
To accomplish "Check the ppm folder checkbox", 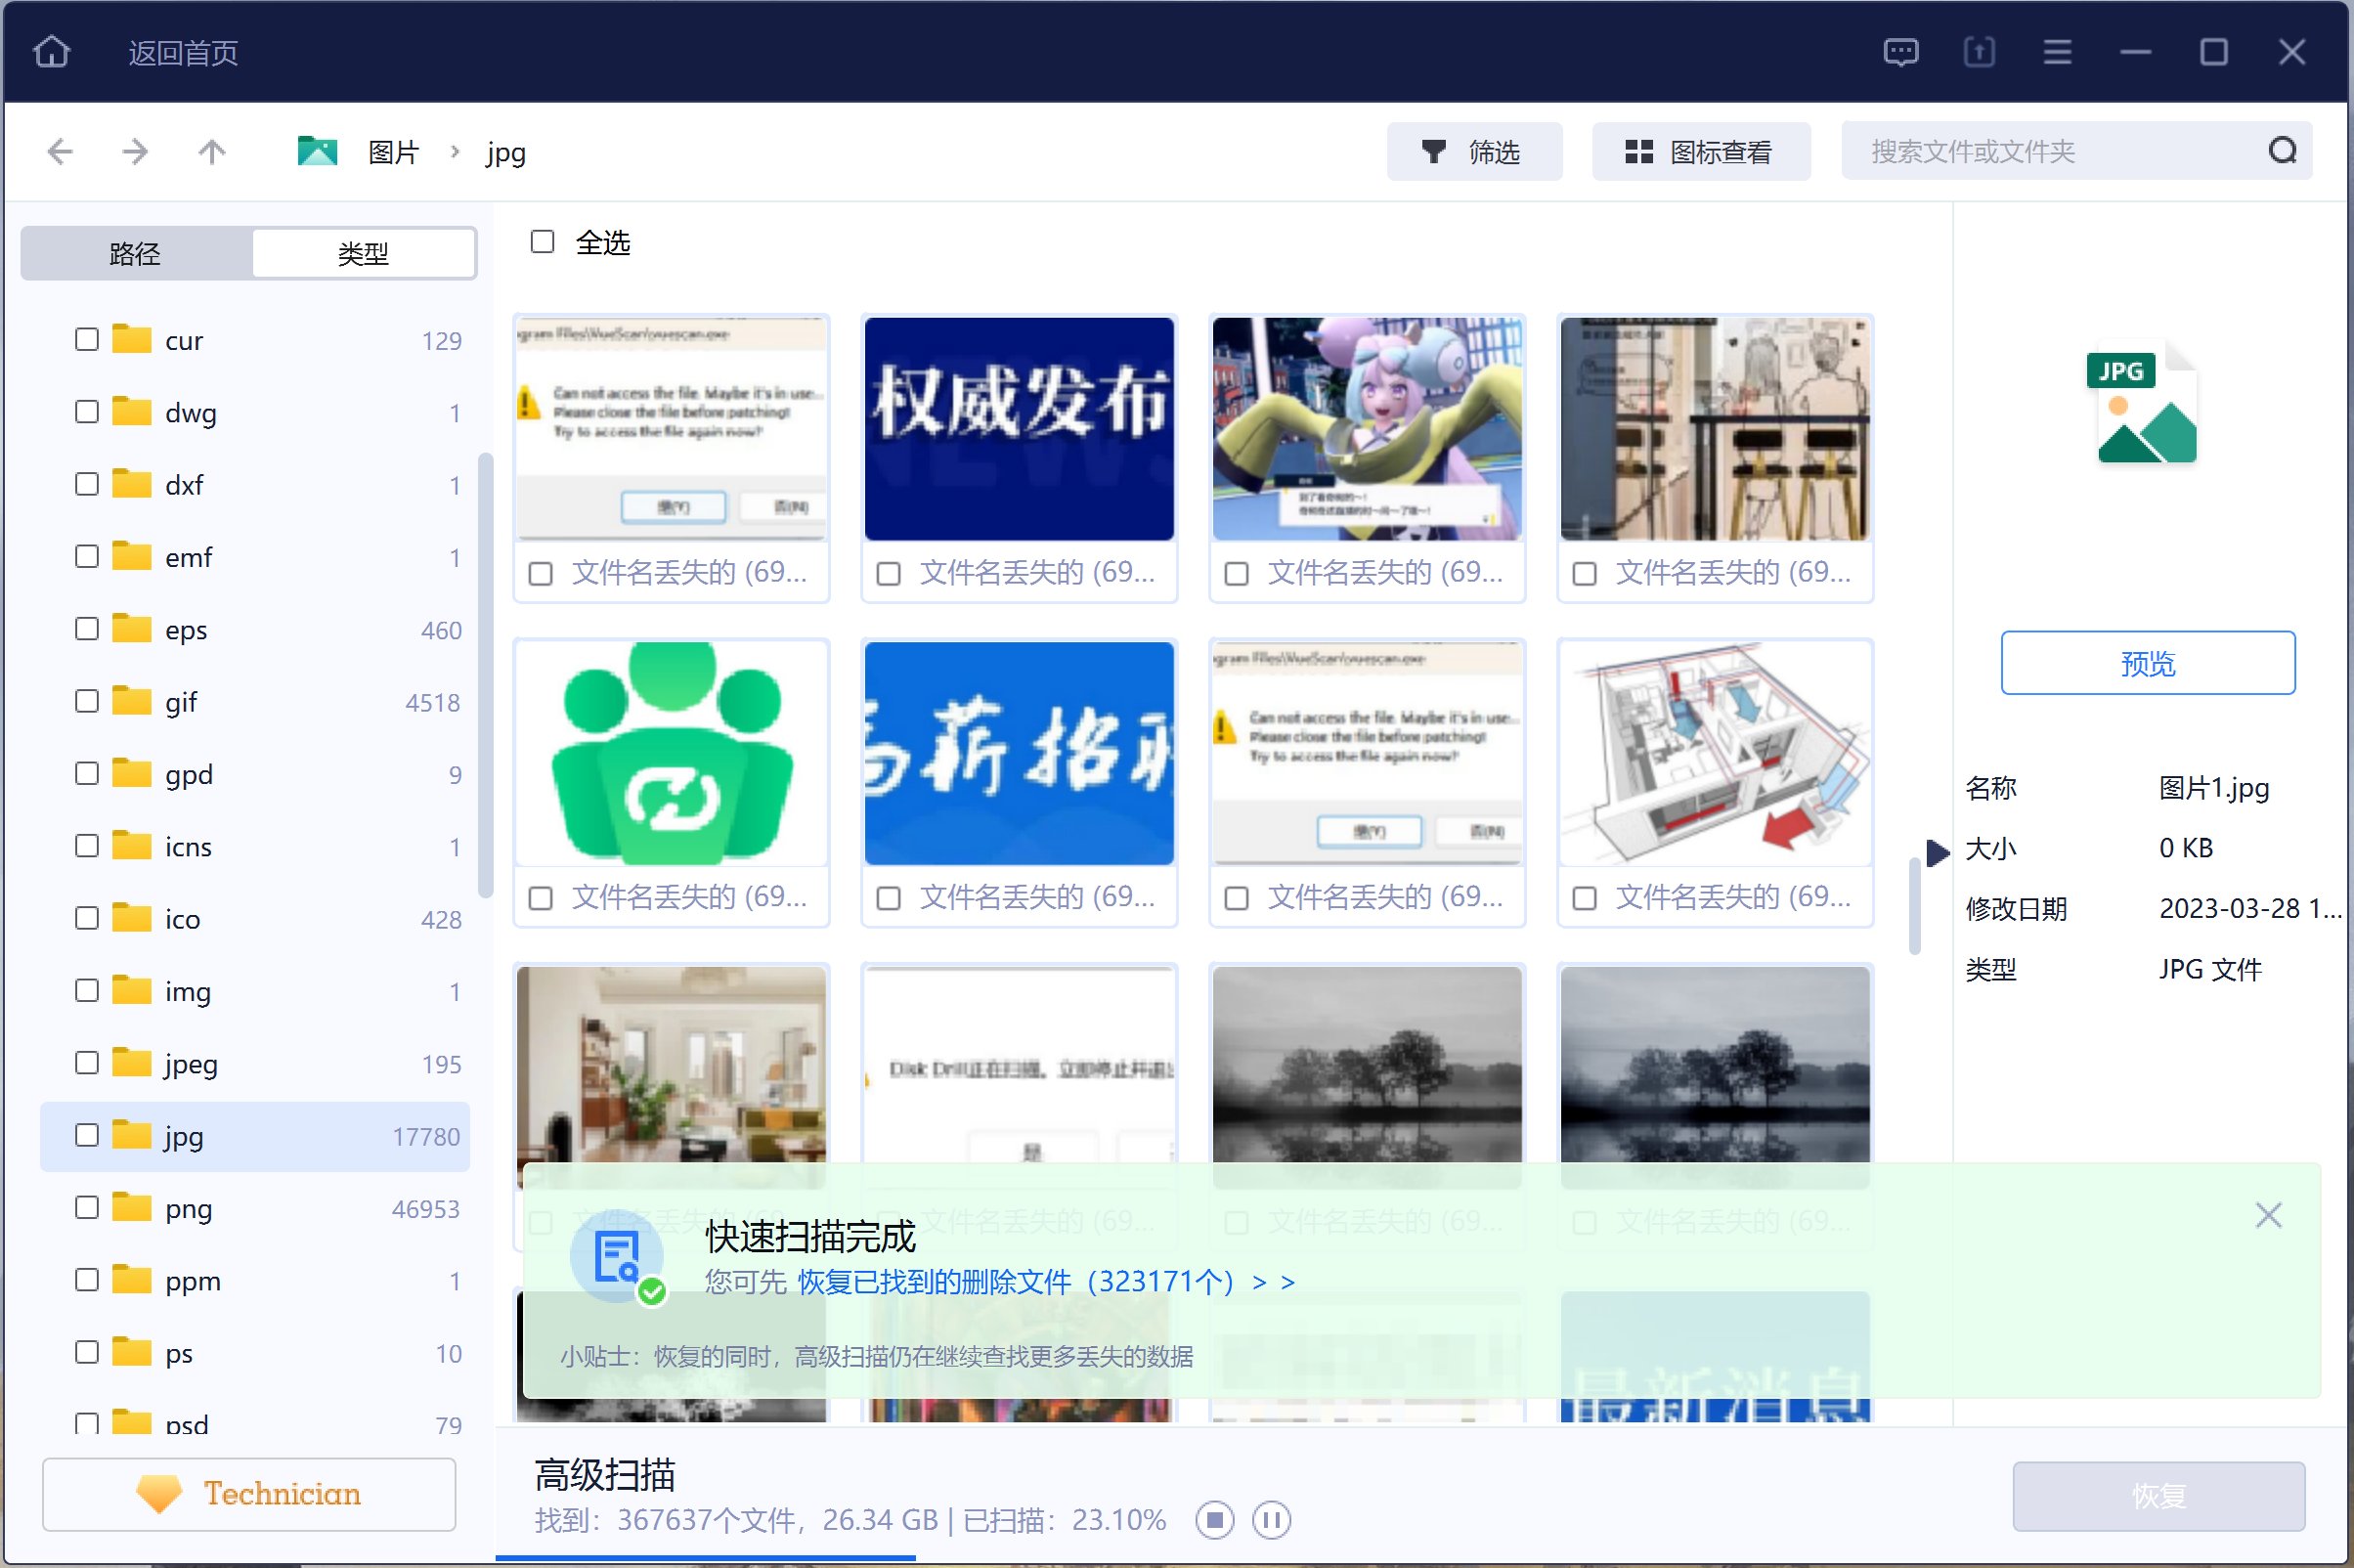I will [x=87, y=1280].
